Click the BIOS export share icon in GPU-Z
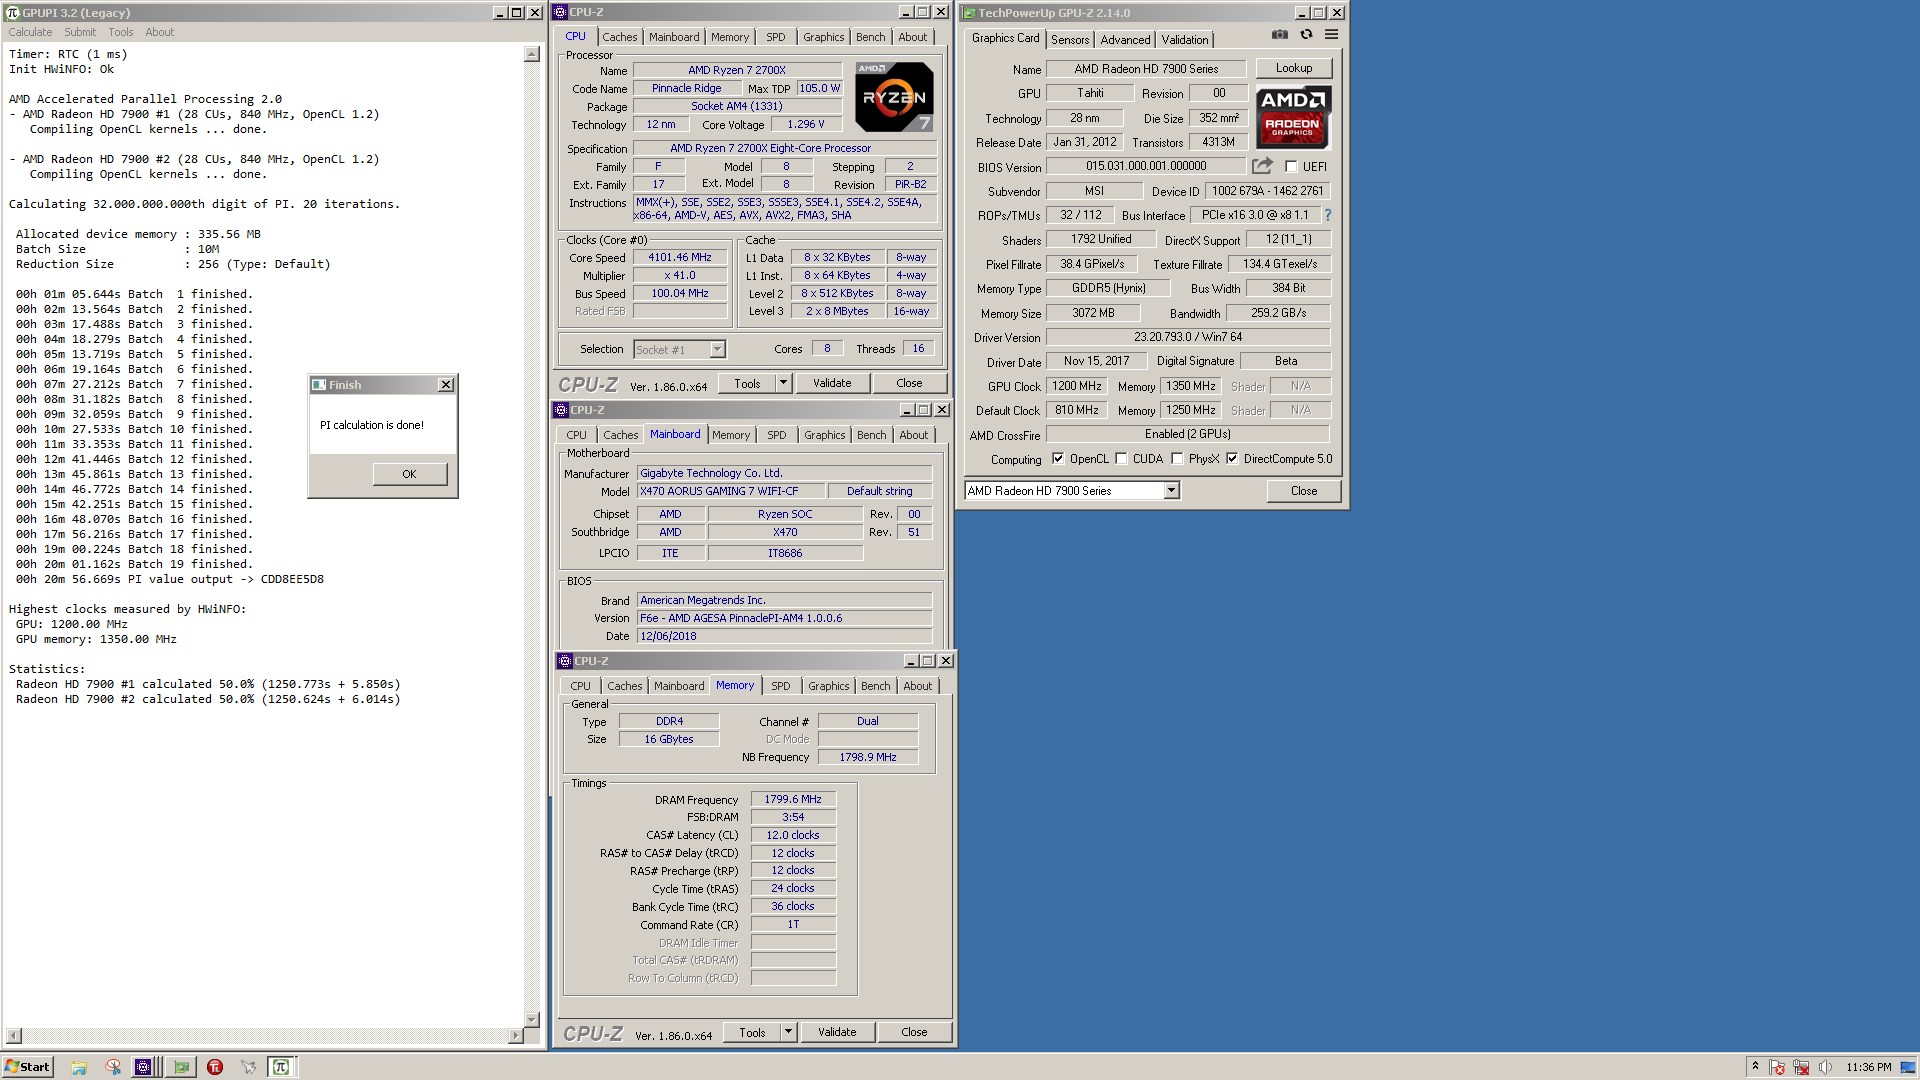 1262,166
